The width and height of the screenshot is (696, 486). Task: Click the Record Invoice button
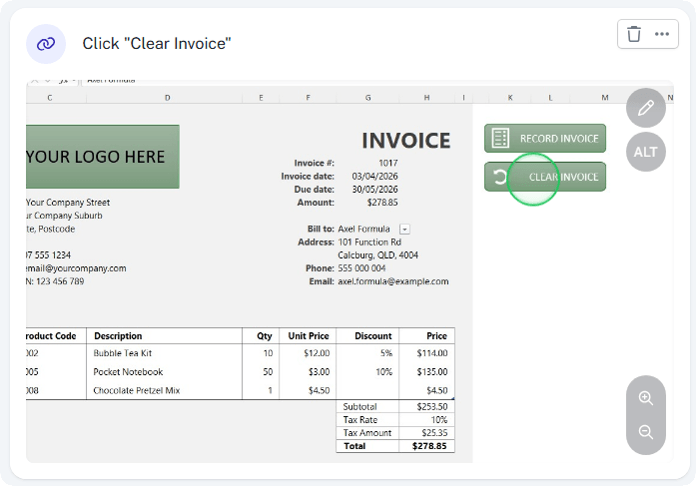[545, 138]
